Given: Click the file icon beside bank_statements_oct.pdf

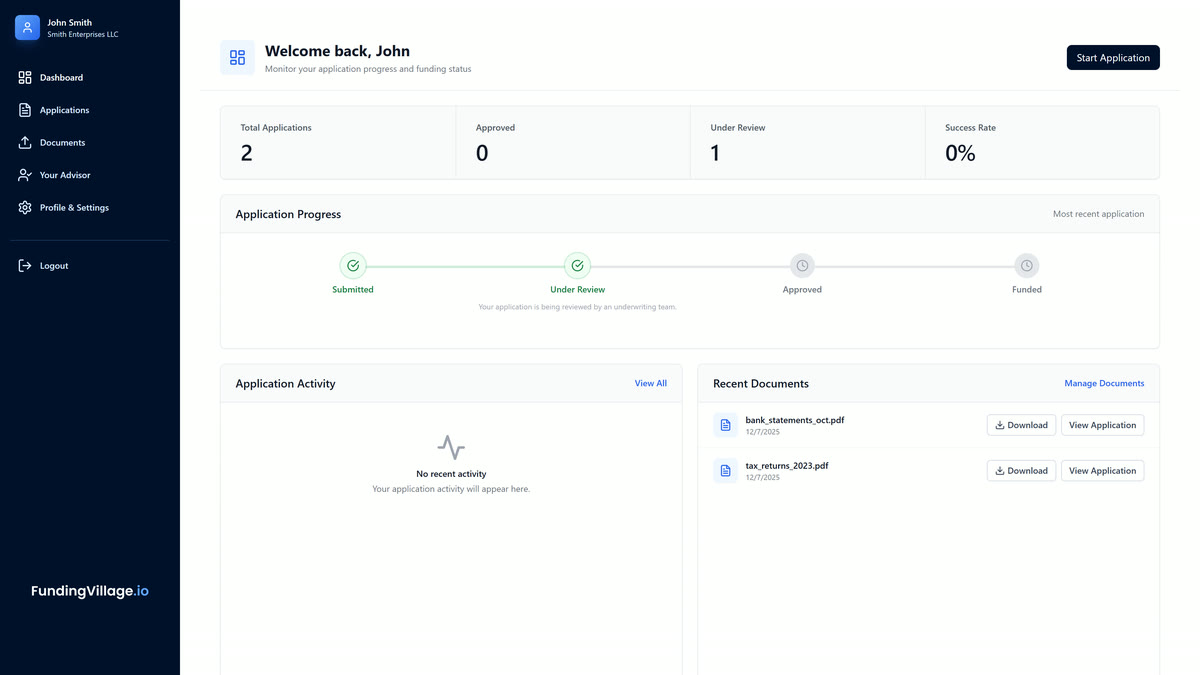Looking at the screenshot, I should coord(725,425).
